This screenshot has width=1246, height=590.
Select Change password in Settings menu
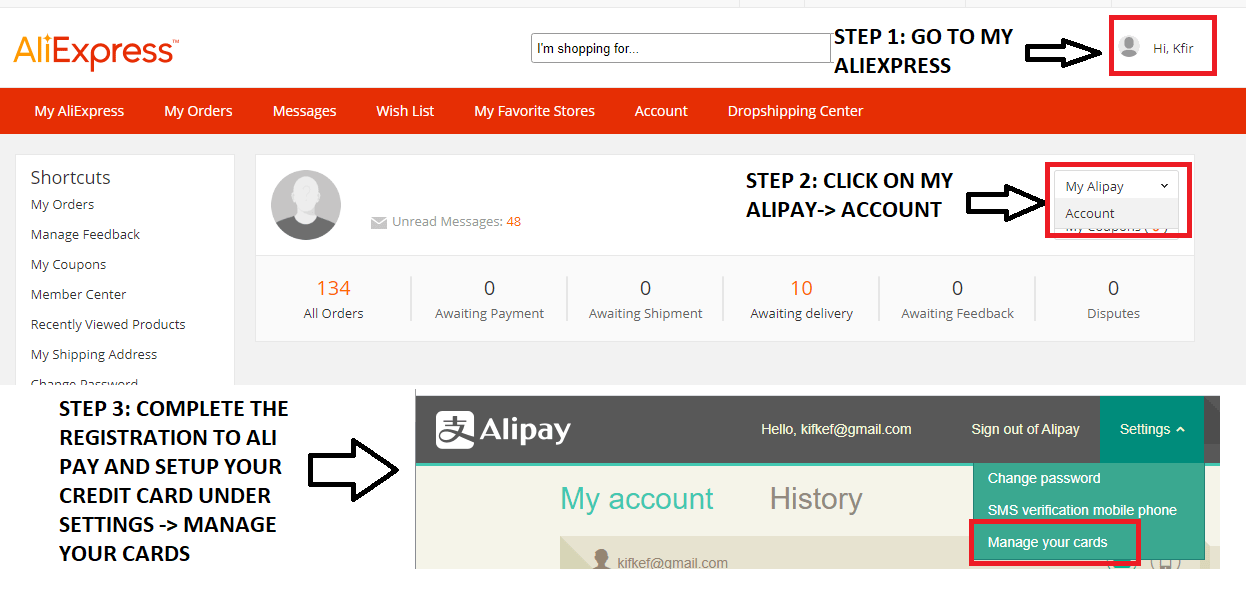coord(1044,478)
